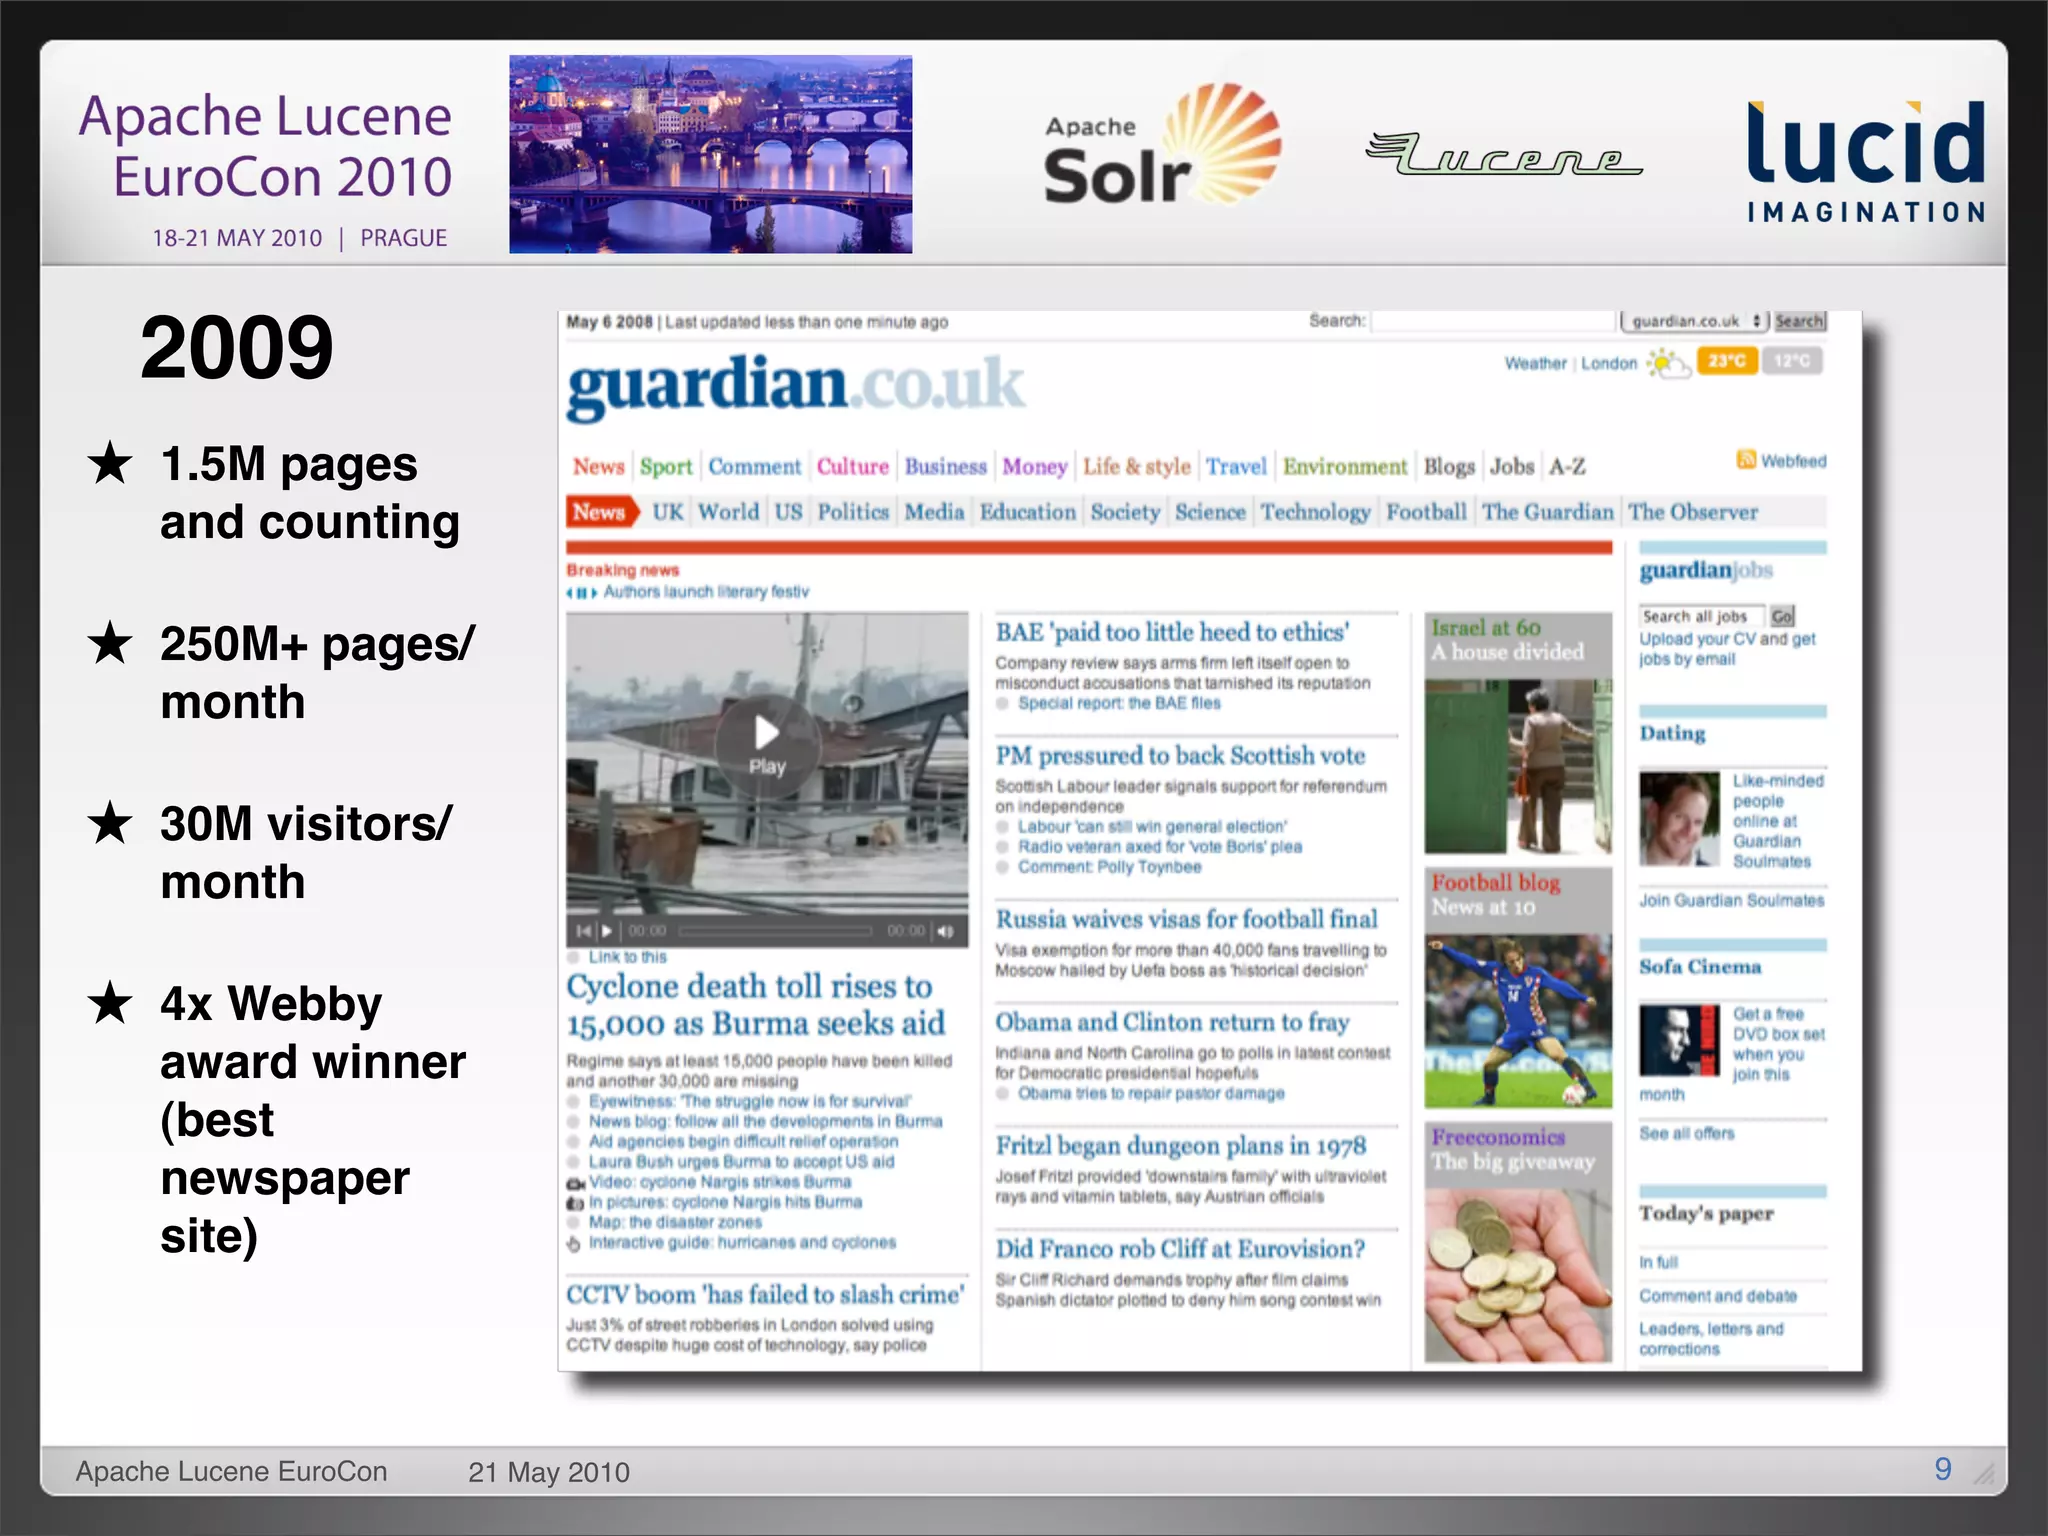Open the Comment section tab
Viewport: 2048px width, 1536px height.
pyautogui.click(x=755, y=467)
